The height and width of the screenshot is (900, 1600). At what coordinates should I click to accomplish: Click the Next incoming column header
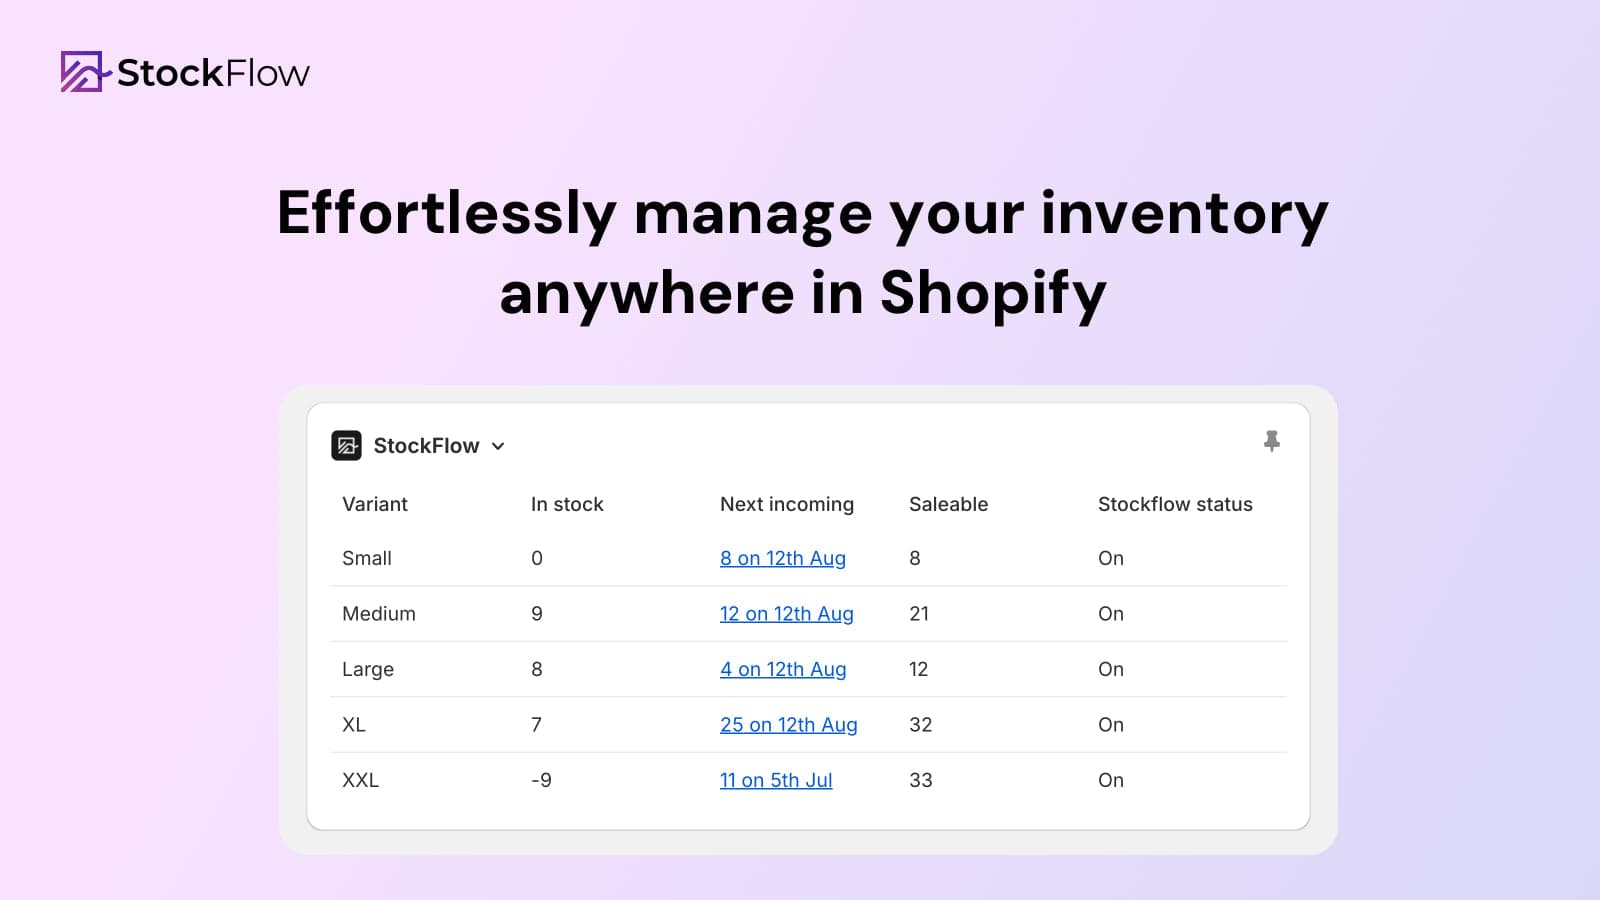click(786, 505)
